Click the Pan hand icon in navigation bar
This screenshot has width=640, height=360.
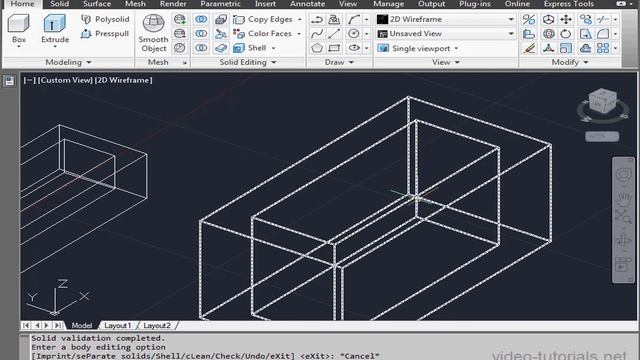[x=623, y=200]
